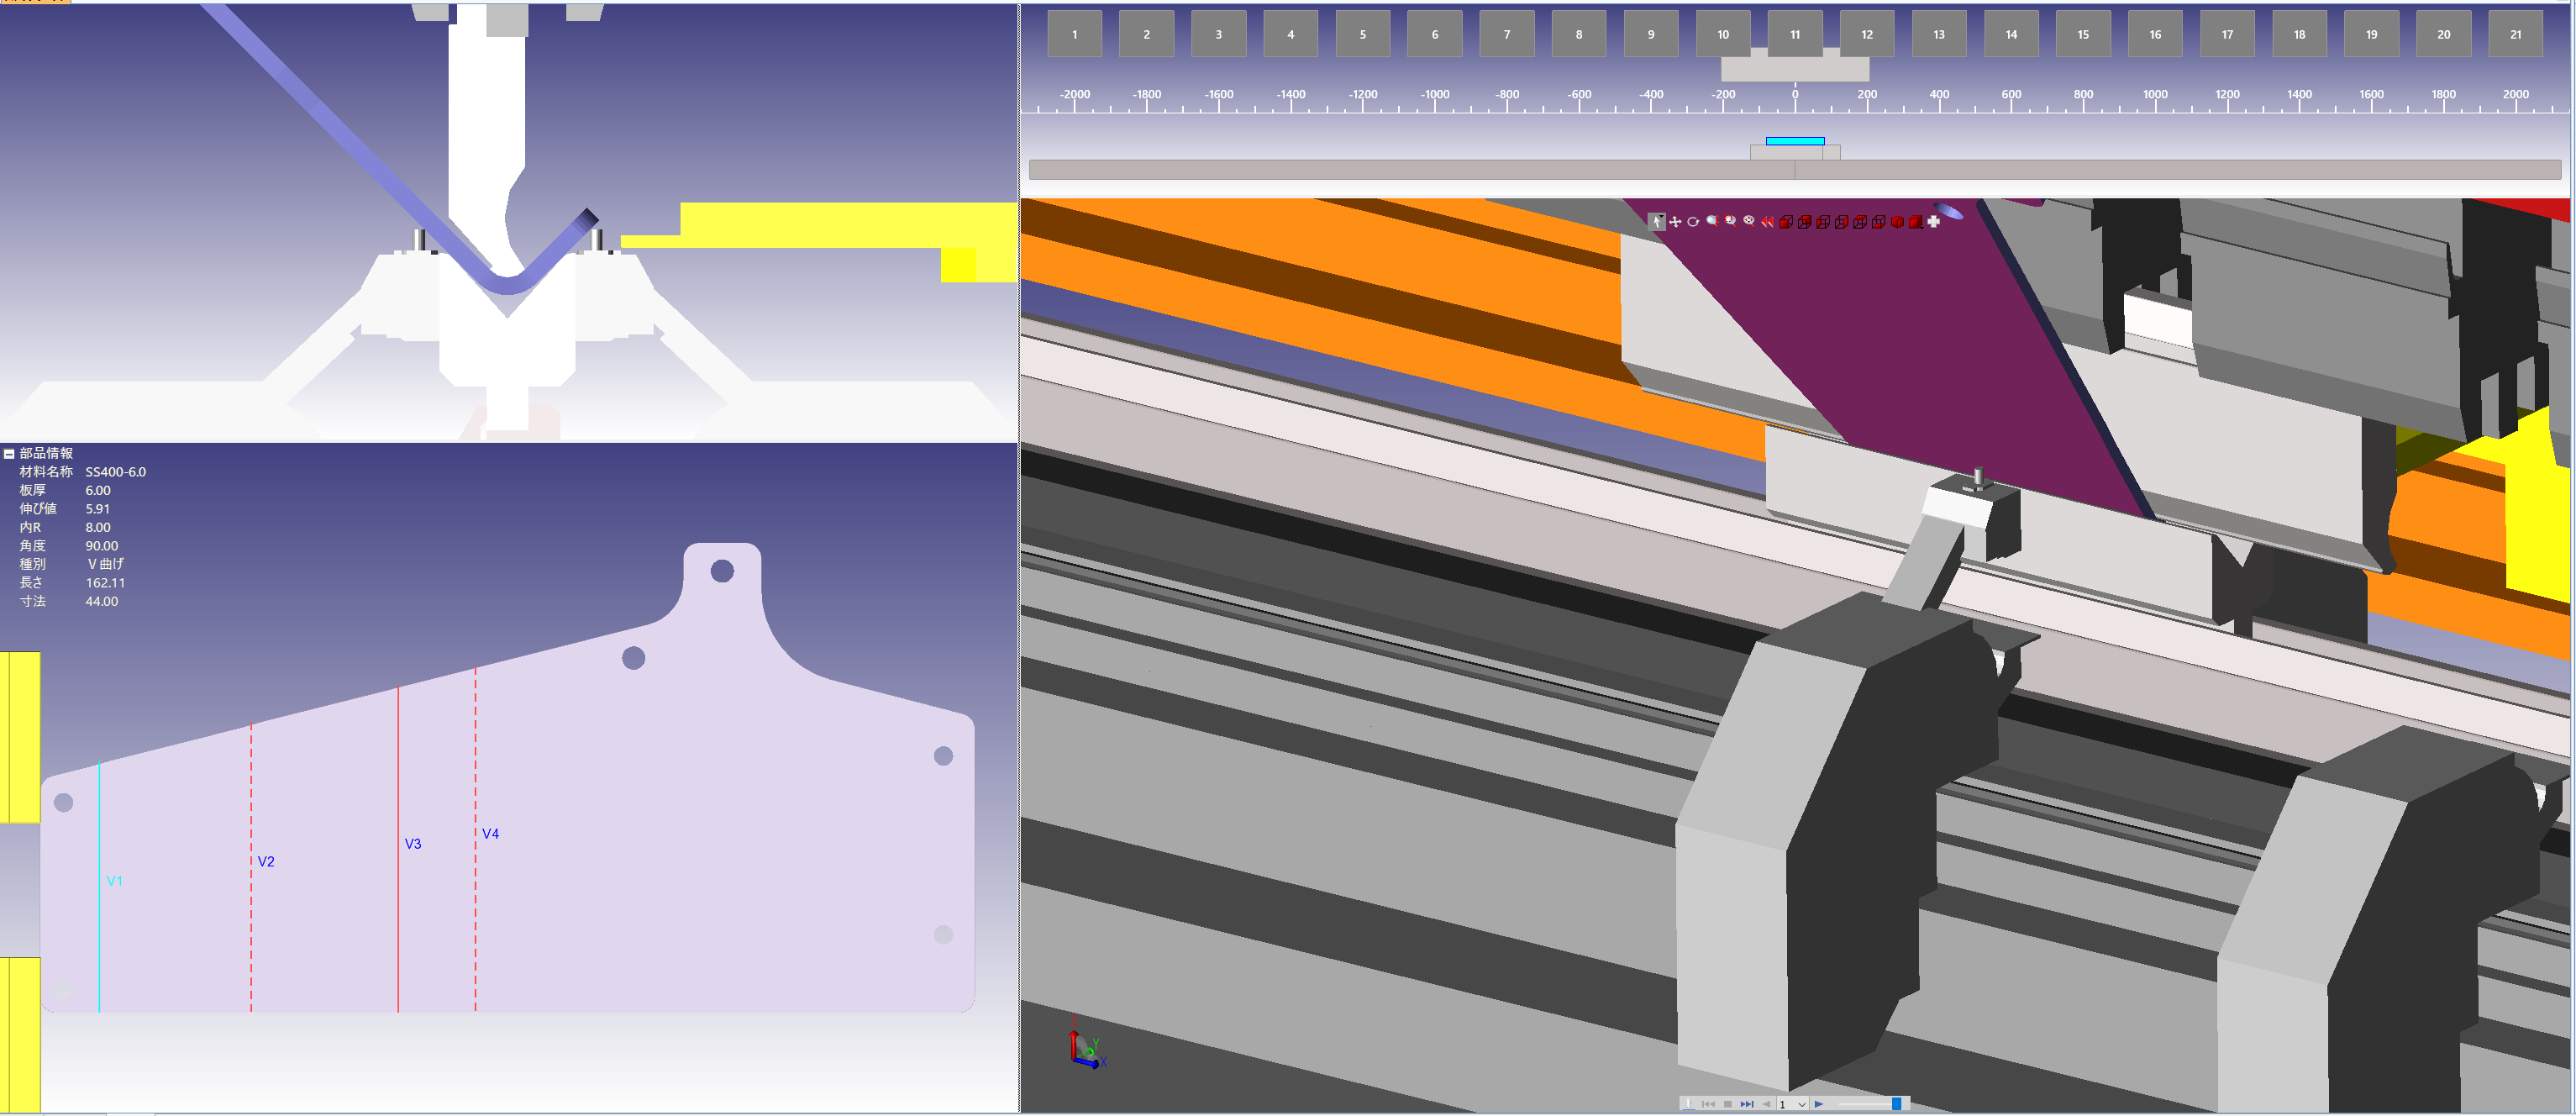
Task: Collapse the 部品情報 panel
Action: 9,454
